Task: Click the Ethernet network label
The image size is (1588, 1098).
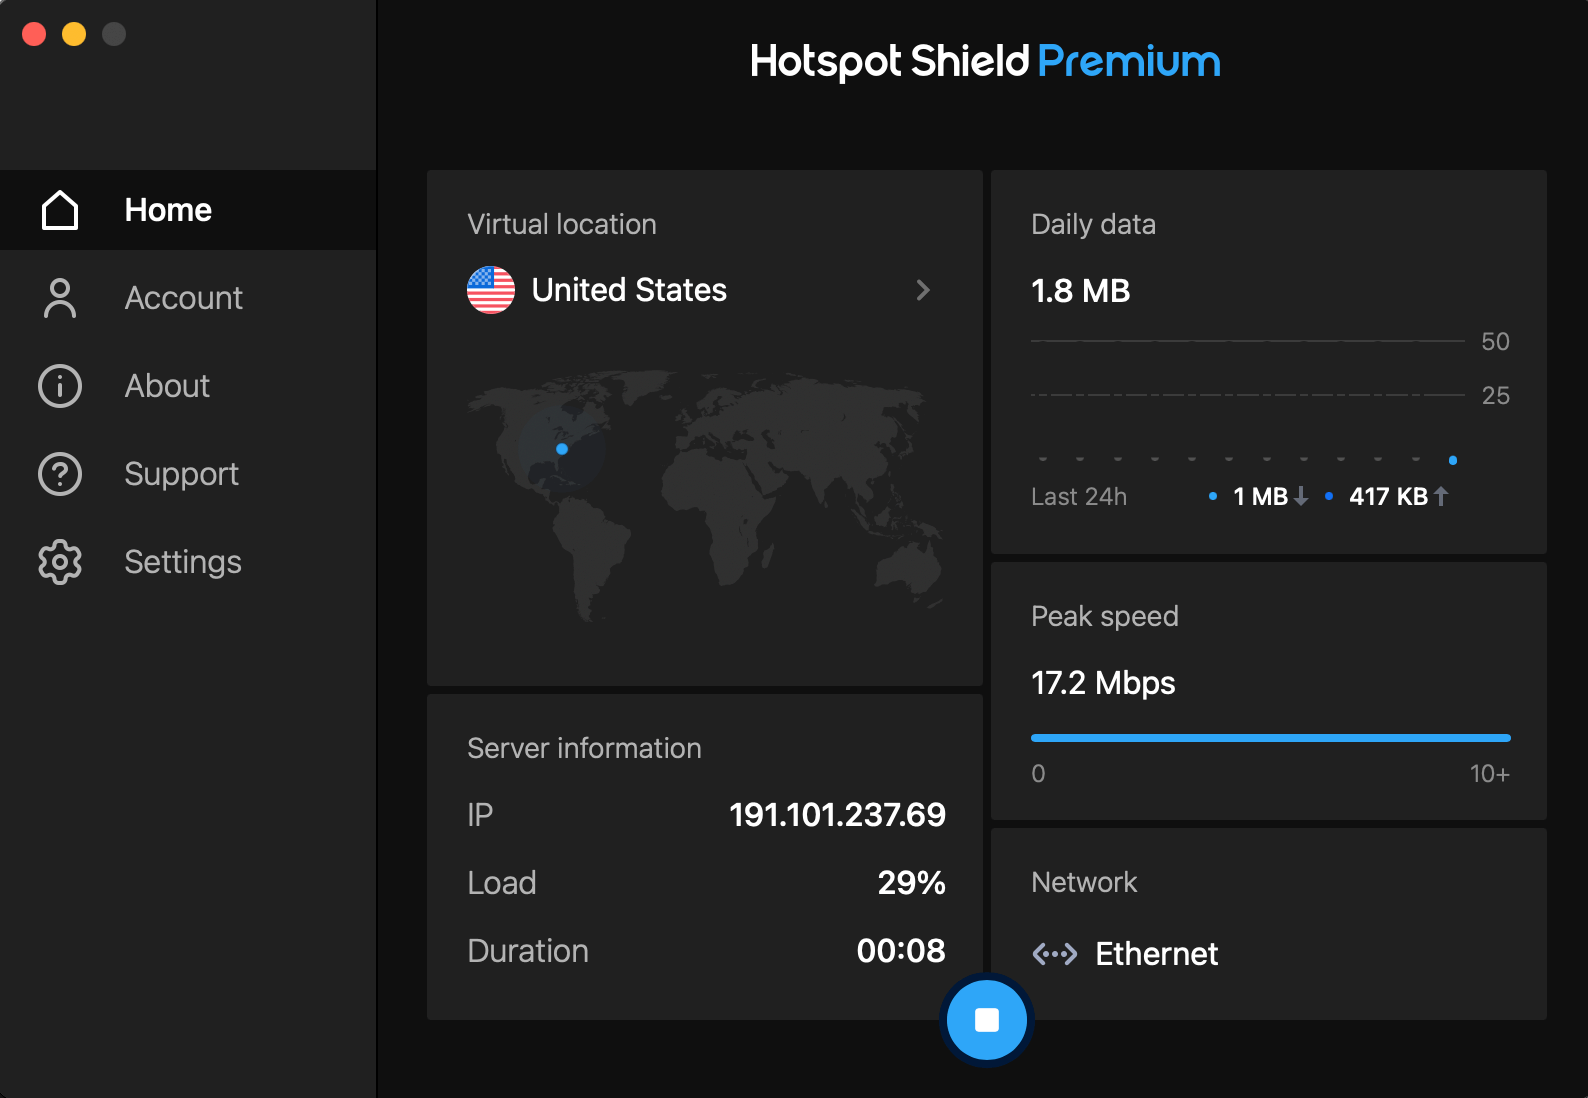Action: click(1156, 954)
